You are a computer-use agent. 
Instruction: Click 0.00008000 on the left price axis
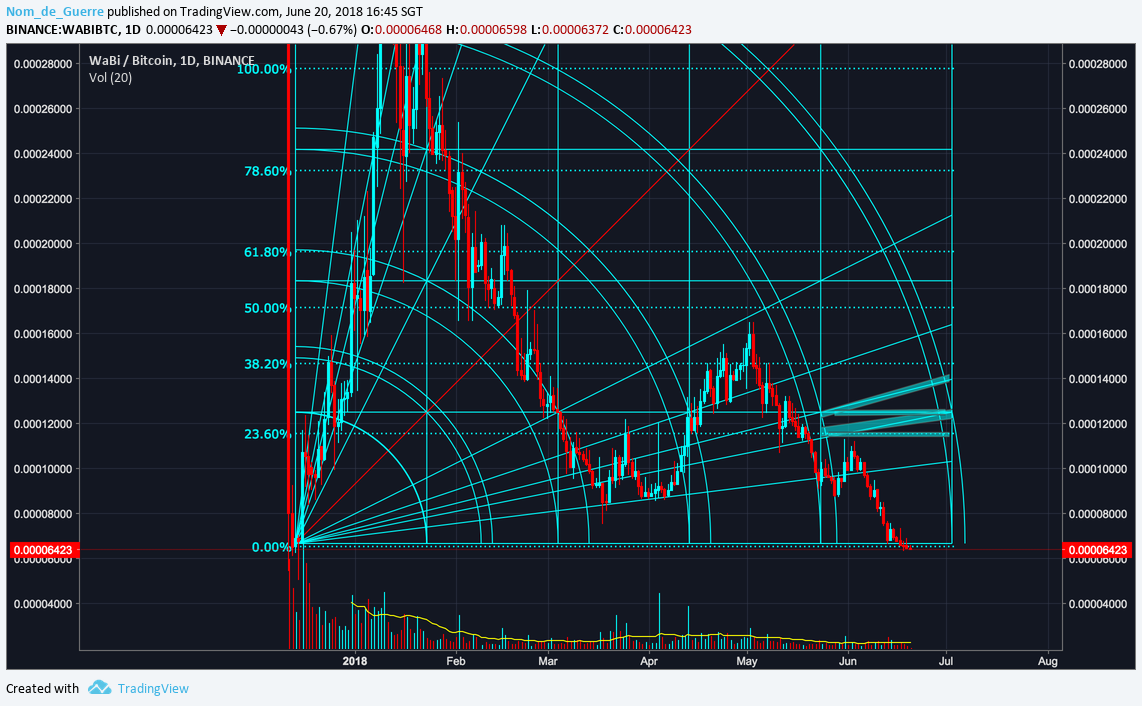[43, 514]
